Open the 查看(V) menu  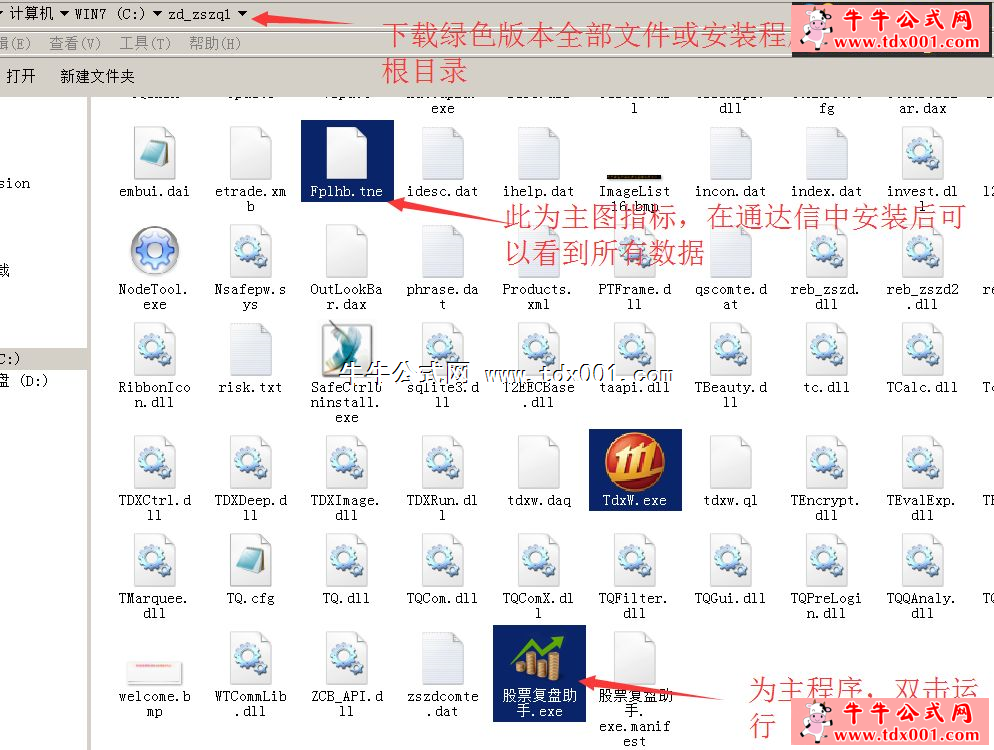[75, 43]
